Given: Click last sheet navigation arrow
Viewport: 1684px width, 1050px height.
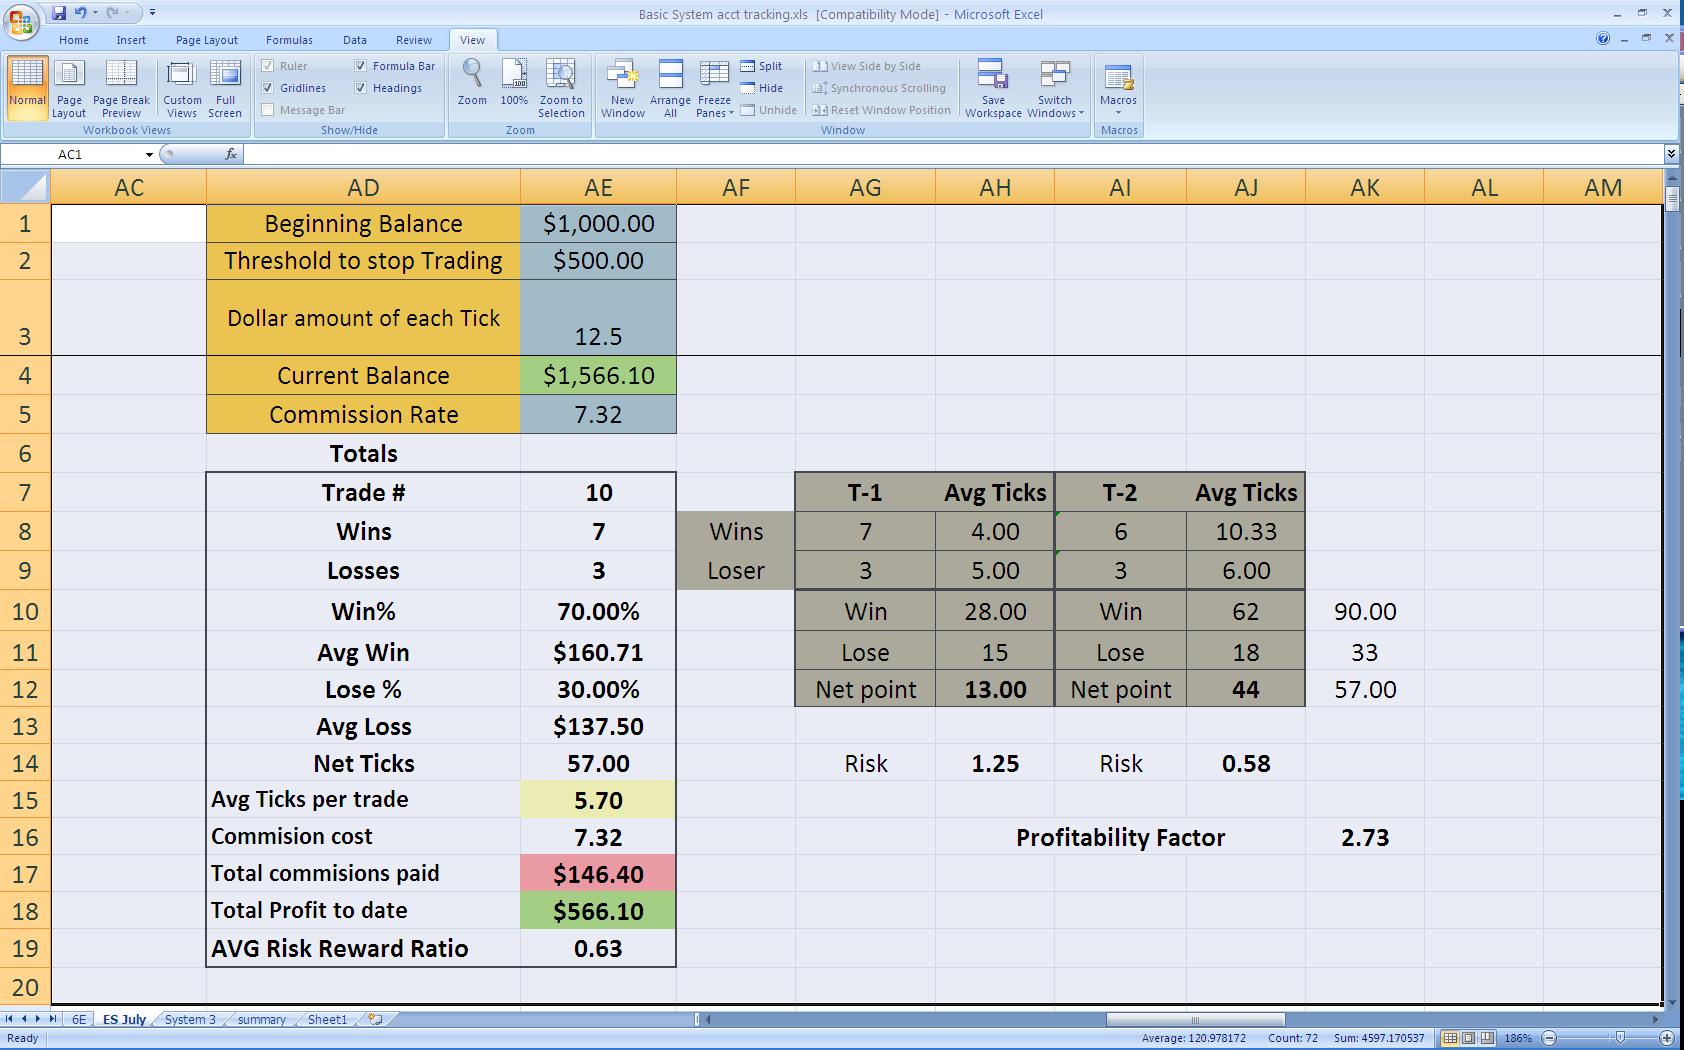Looking at the screenshot, I should coord(53,1019).
